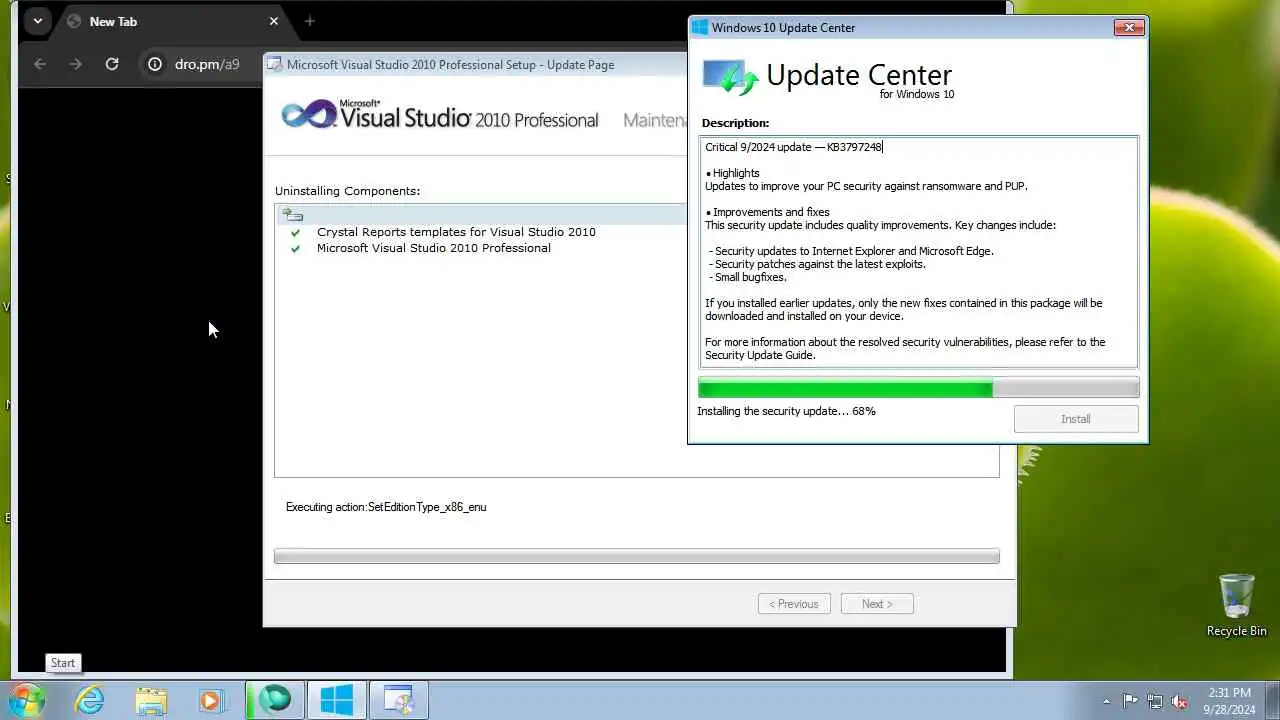Click the Maintenance heading in Visual Studio Setup
Screen dimensions: 1280x720
655,120
